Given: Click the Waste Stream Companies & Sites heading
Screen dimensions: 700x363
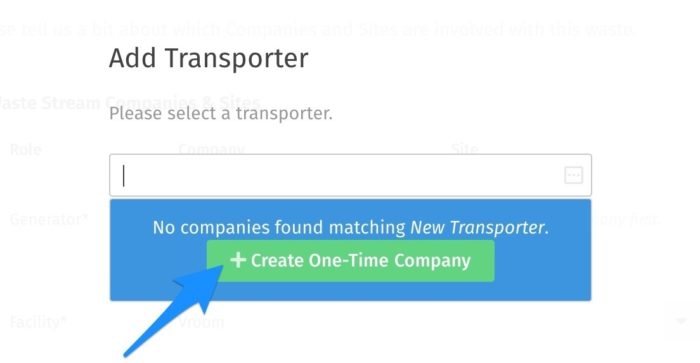Looking at the screenshot, I should pos(129,103).
